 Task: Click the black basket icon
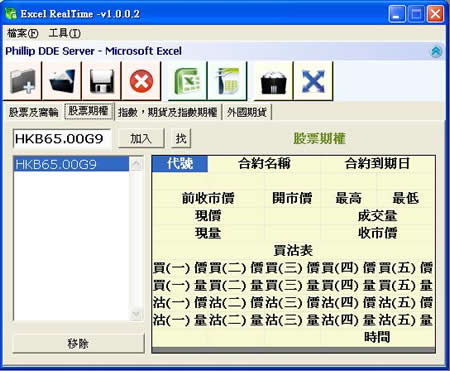(273, 81)
